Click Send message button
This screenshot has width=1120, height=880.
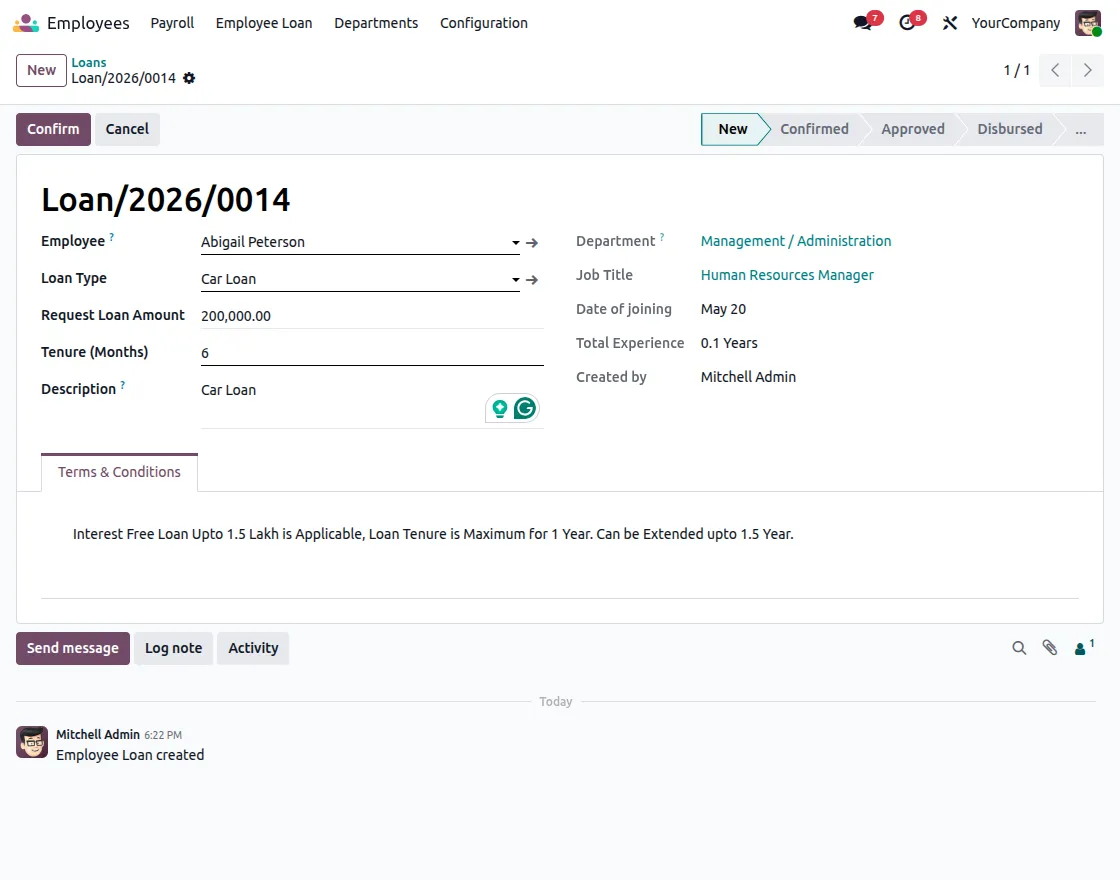click(x=73, y=648)
